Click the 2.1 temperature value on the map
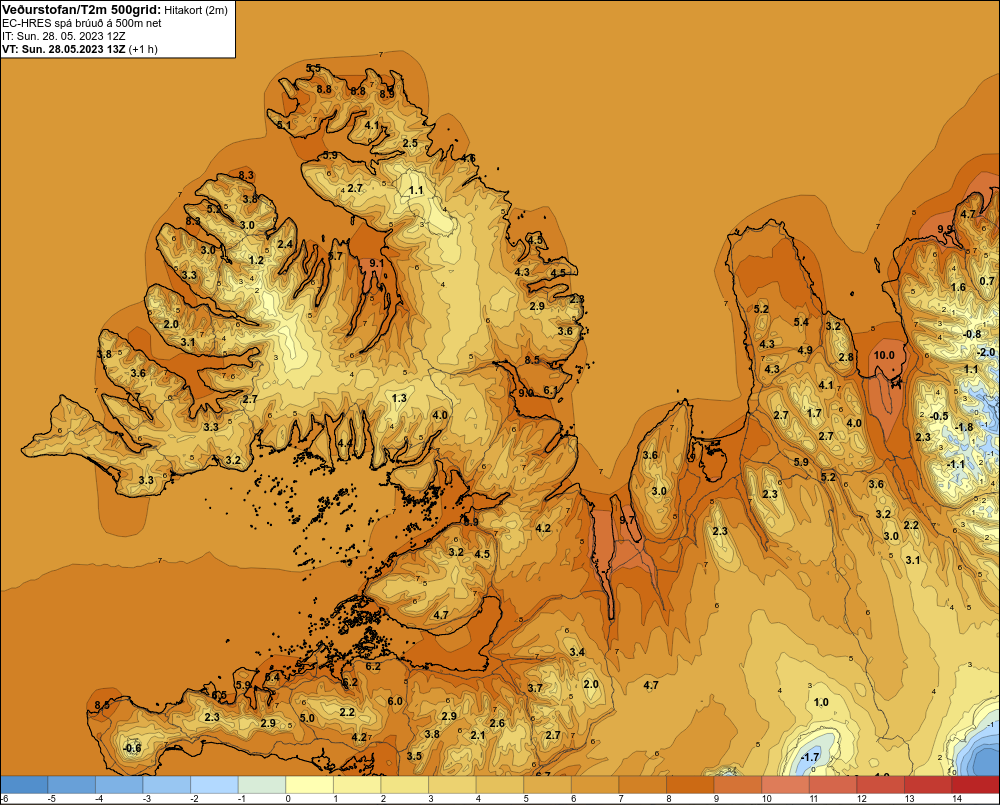Viewport: 1000px width, 805px height. 478,735
